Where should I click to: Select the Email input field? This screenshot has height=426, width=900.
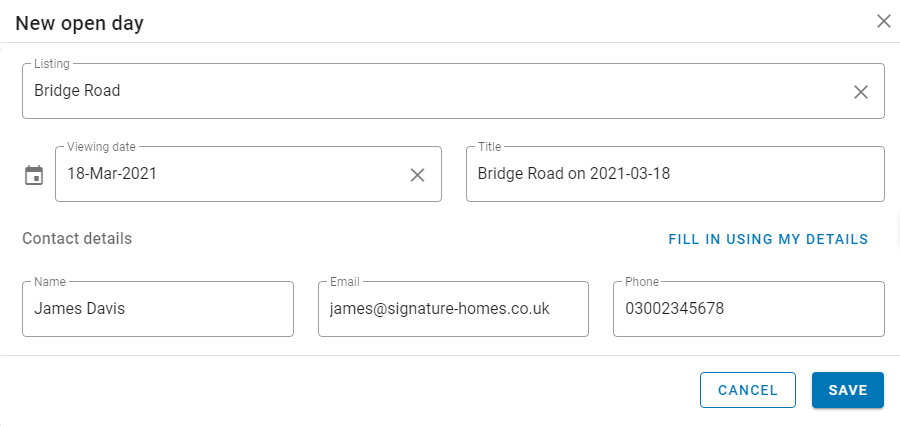[453, 309]
